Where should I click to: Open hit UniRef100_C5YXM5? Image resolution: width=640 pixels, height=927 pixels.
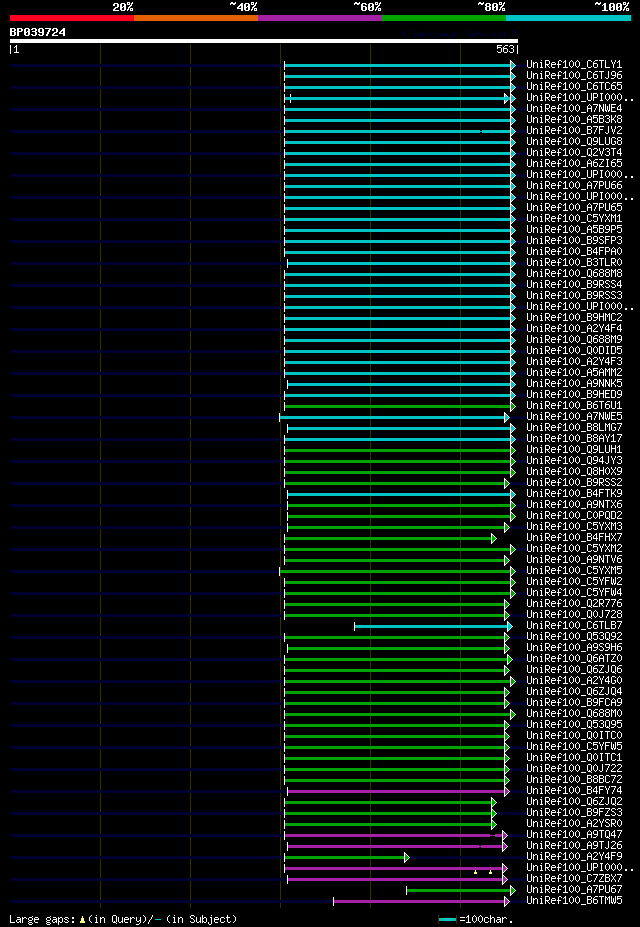click(x=574, y=571)
